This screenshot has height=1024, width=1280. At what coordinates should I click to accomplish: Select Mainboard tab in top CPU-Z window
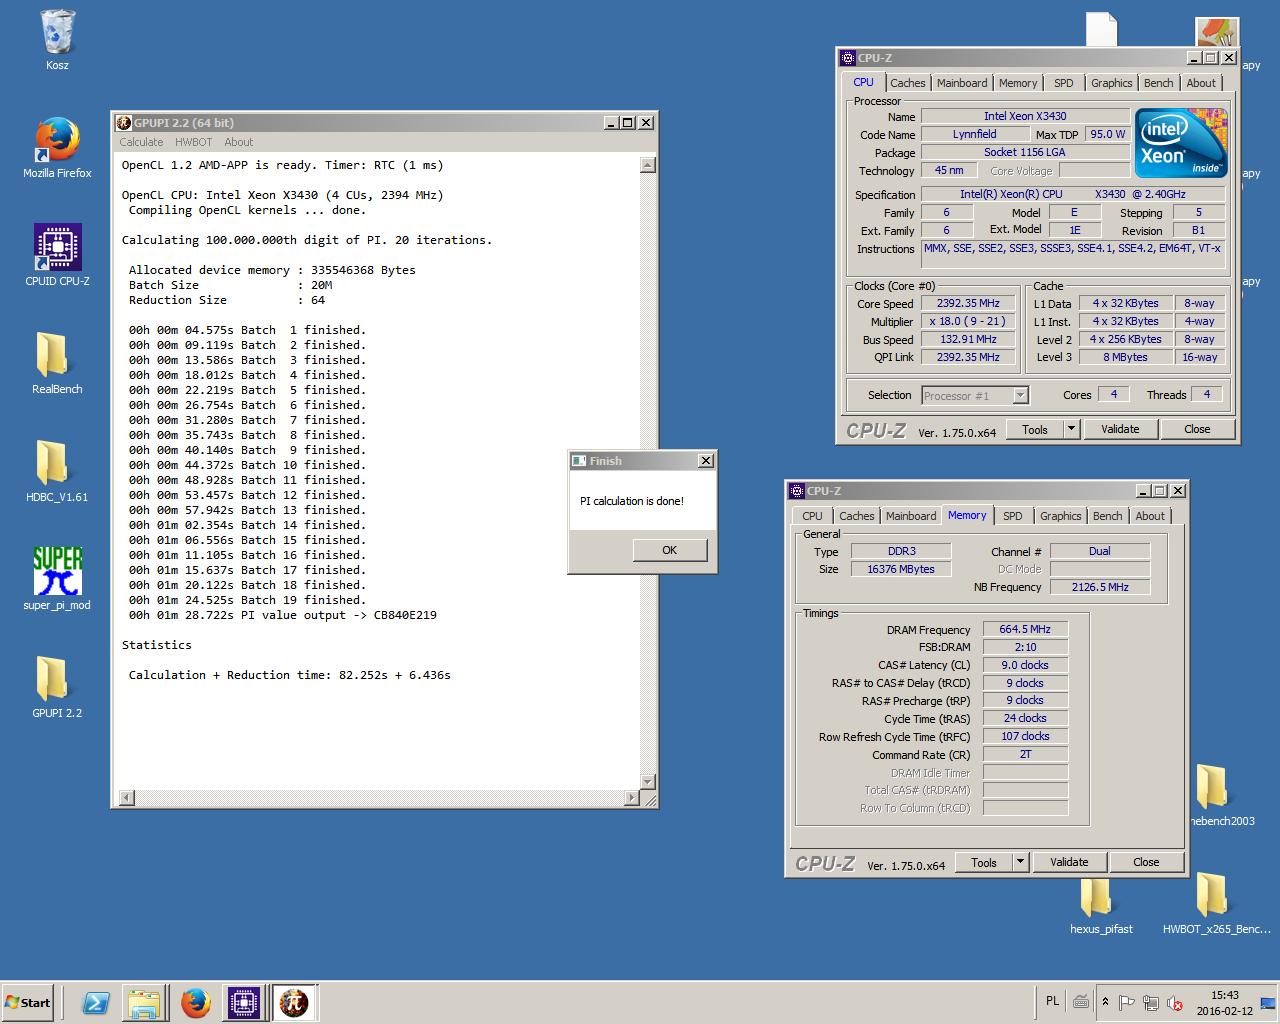coord(962,83)
